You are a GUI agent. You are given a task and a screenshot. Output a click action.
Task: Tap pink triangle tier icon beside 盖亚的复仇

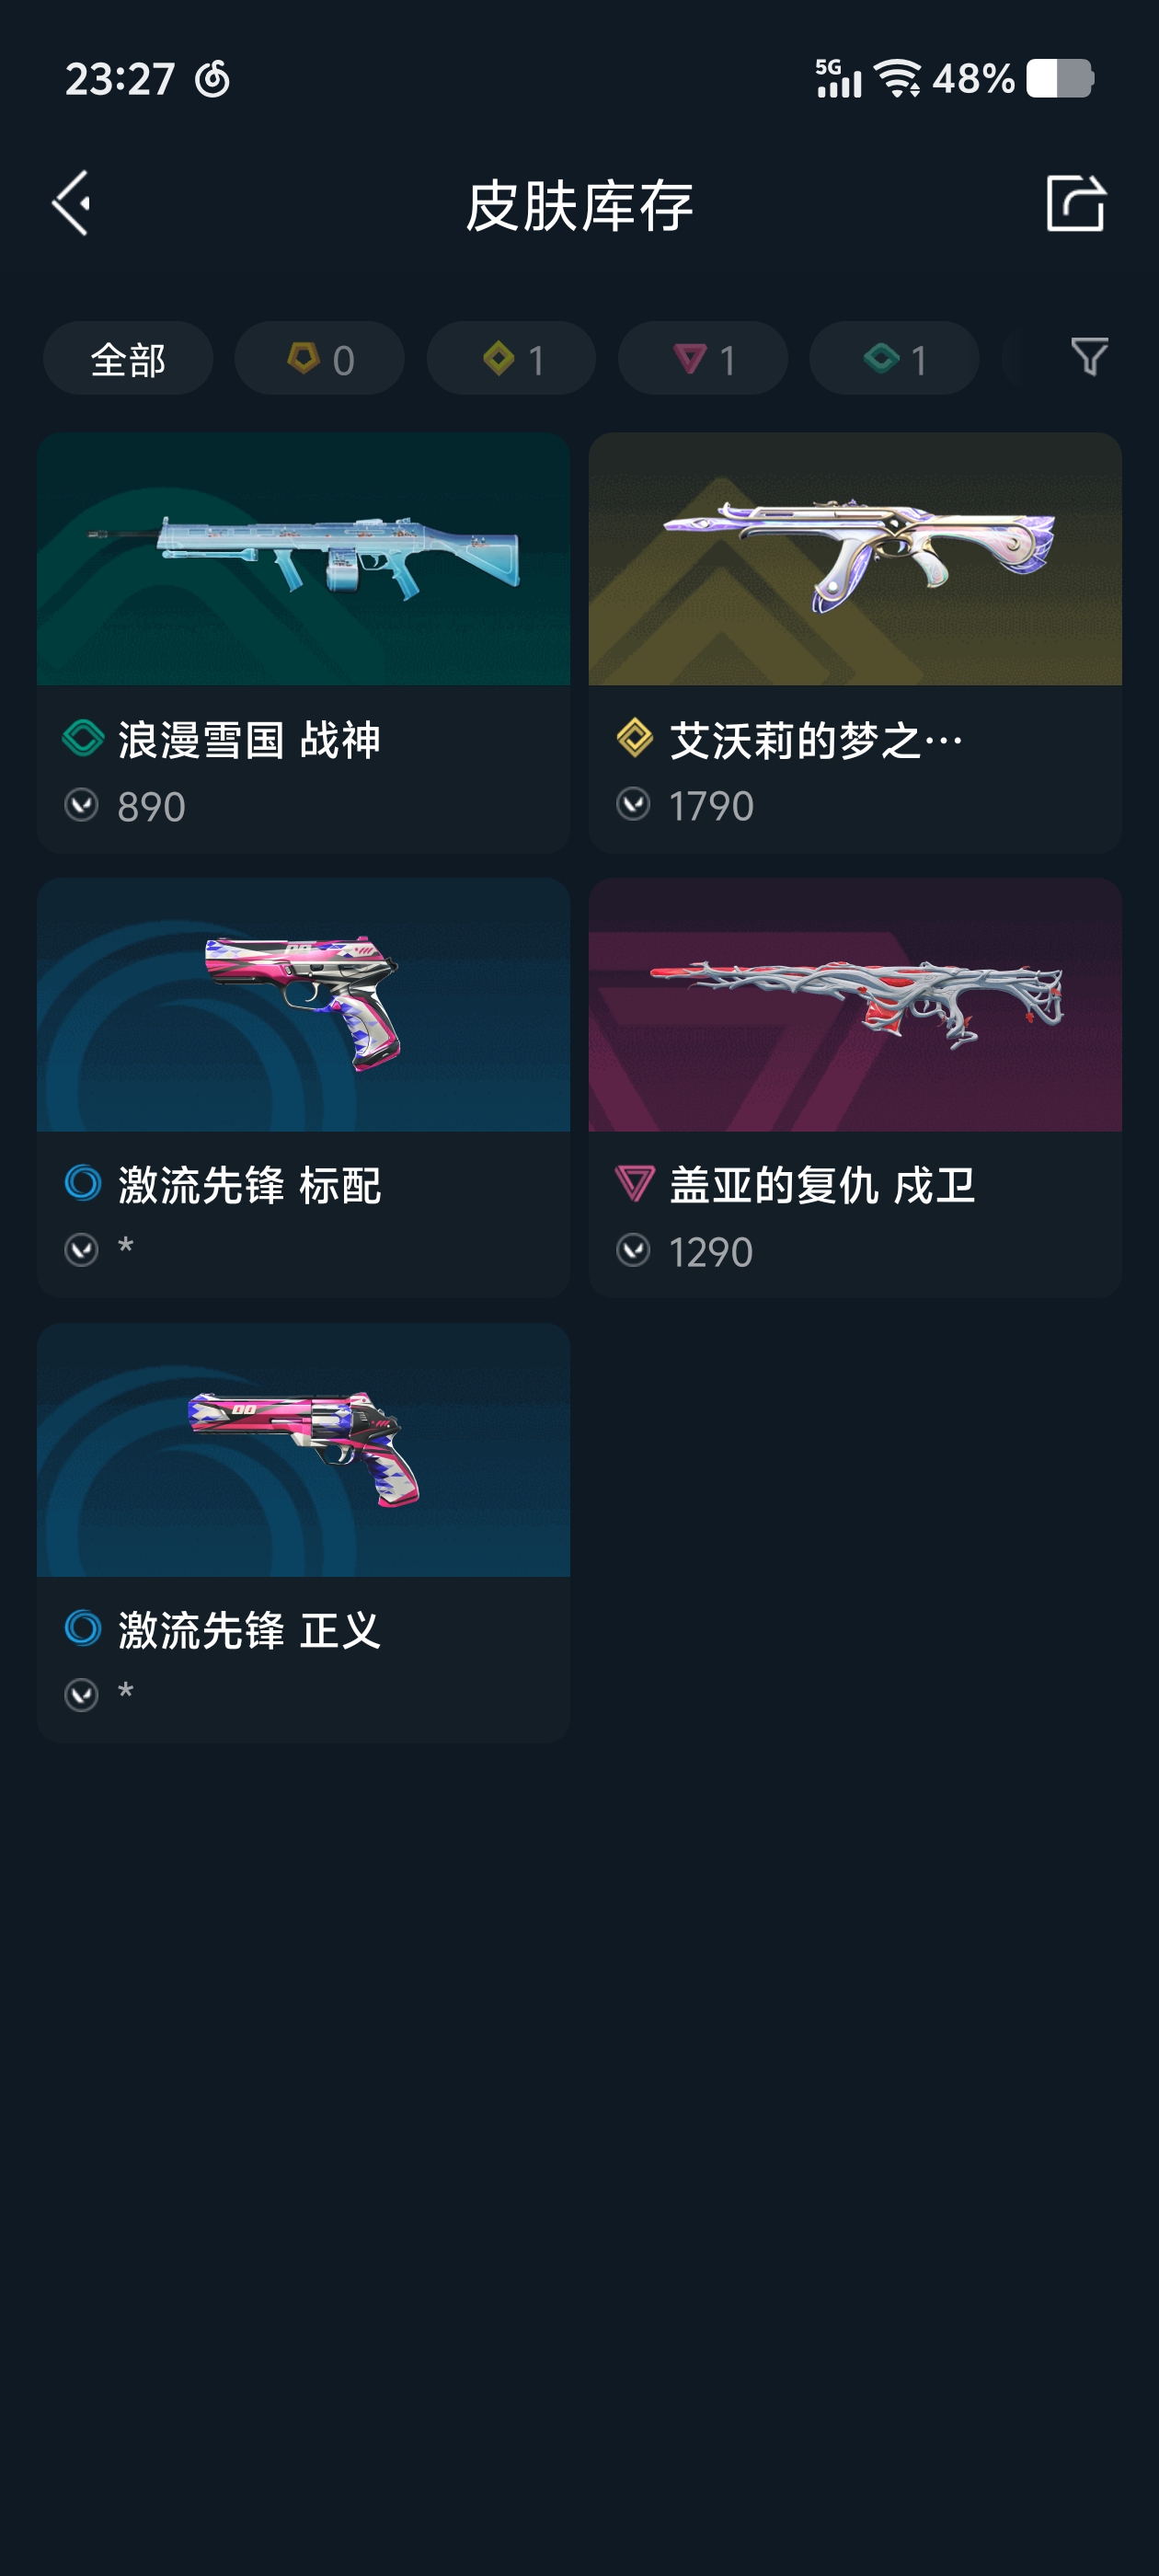pyautogui.click(x=634, y=1184)
